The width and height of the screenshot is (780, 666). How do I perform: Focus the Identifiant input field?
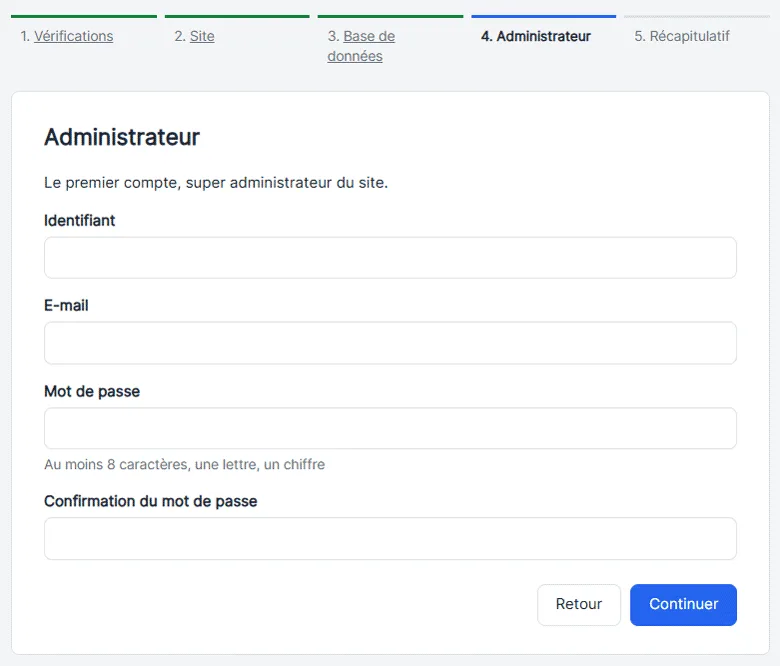point(390,258)
